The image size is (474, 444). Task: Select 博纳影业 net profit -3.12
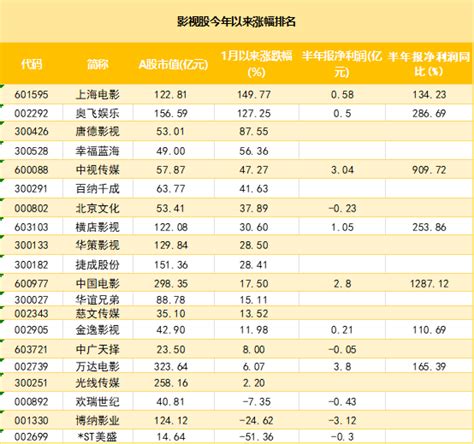pyautogui.click(x=342, y=421)
